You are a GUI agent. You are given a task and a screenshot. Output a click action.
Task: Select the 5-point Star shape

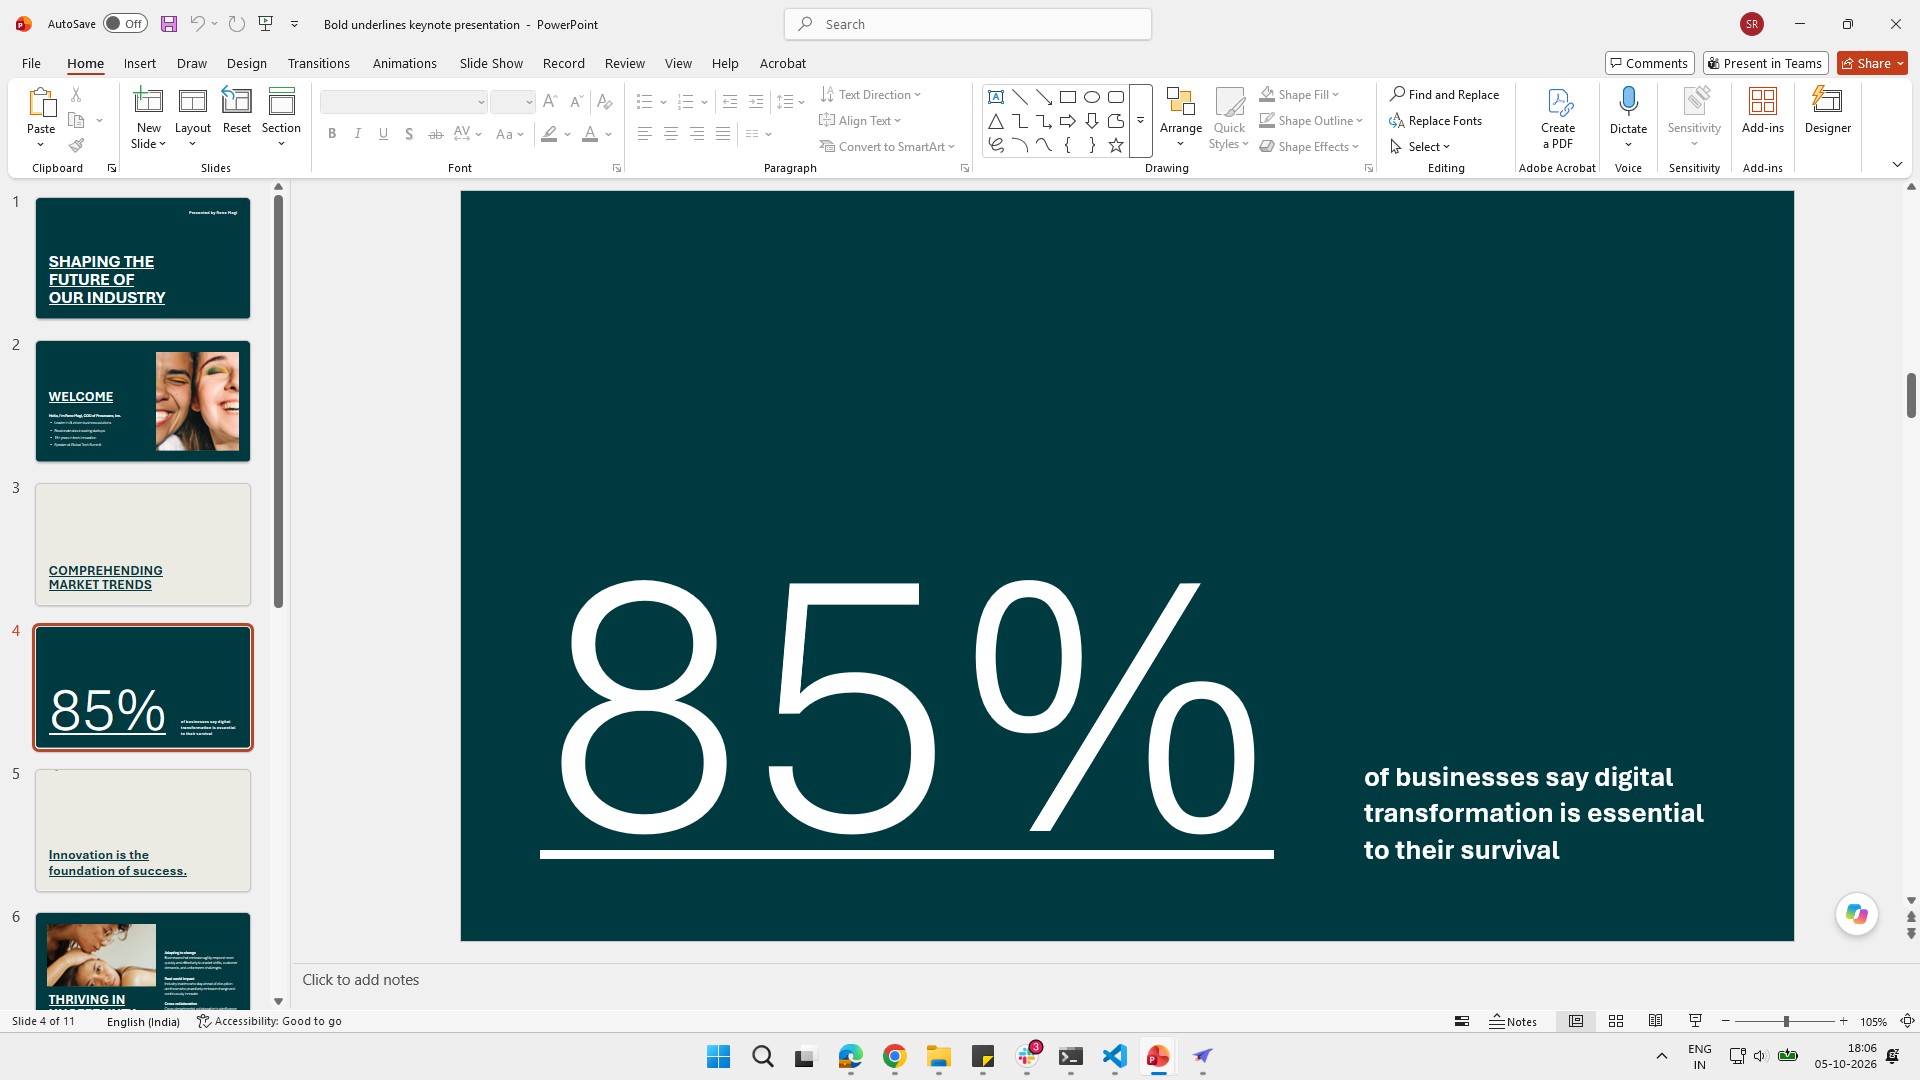pyautogui.click(x=1116, y=146)
